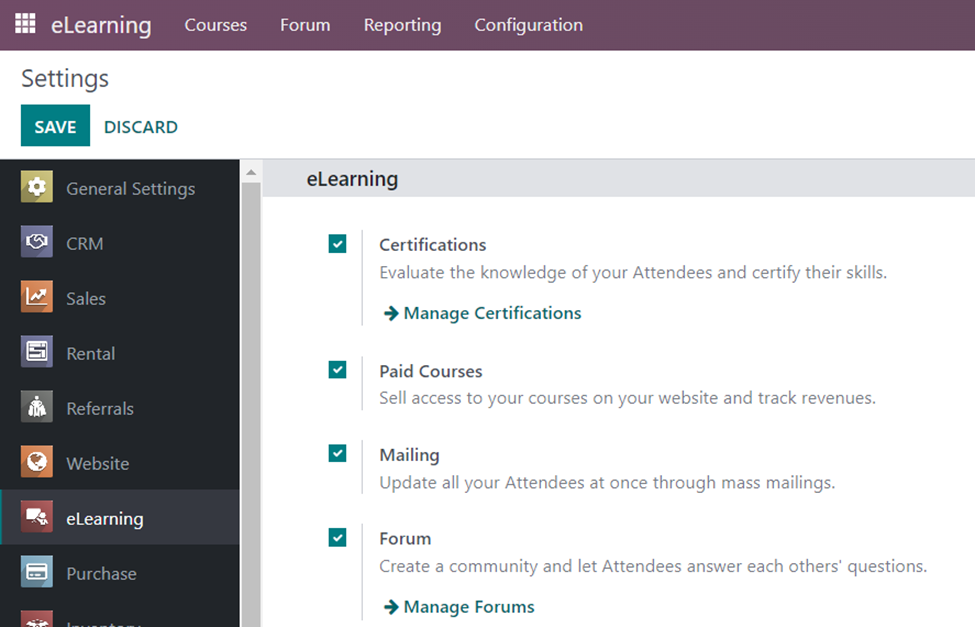
Task: Open the apps grid menu icon
Action: (25, 24)
